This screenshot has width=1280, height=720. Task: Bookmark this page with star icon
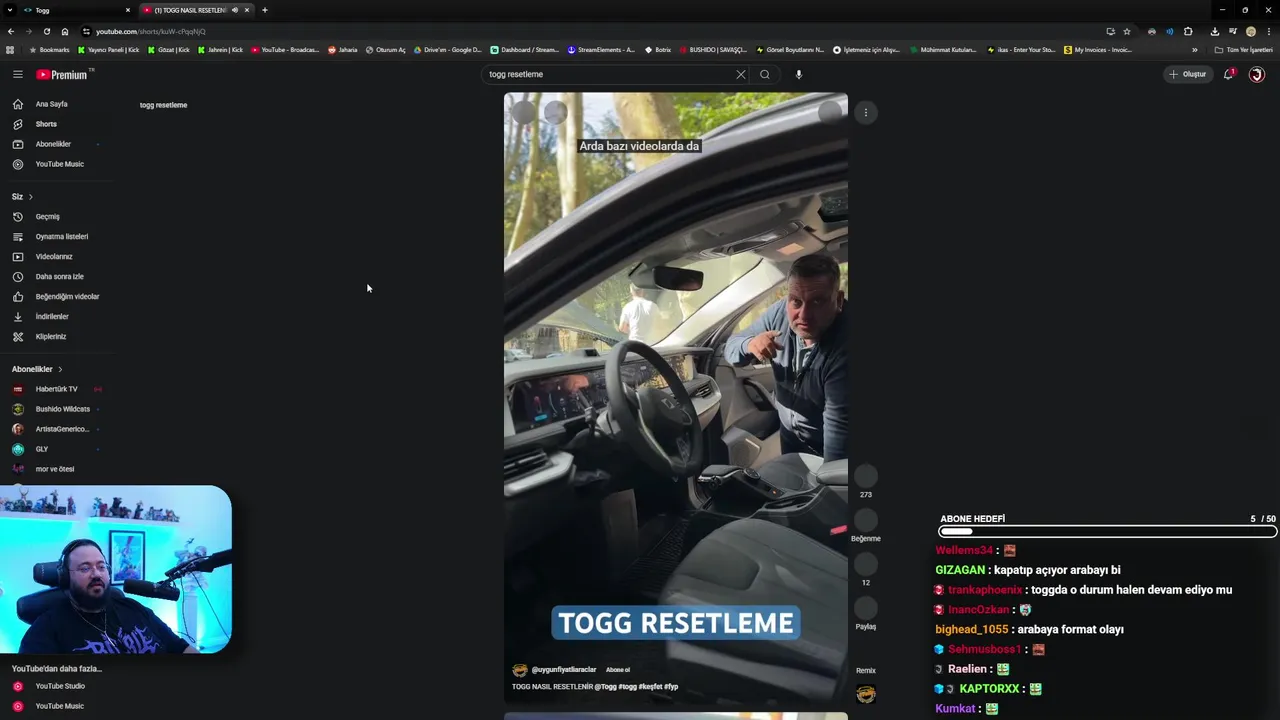pos(1127,31)
